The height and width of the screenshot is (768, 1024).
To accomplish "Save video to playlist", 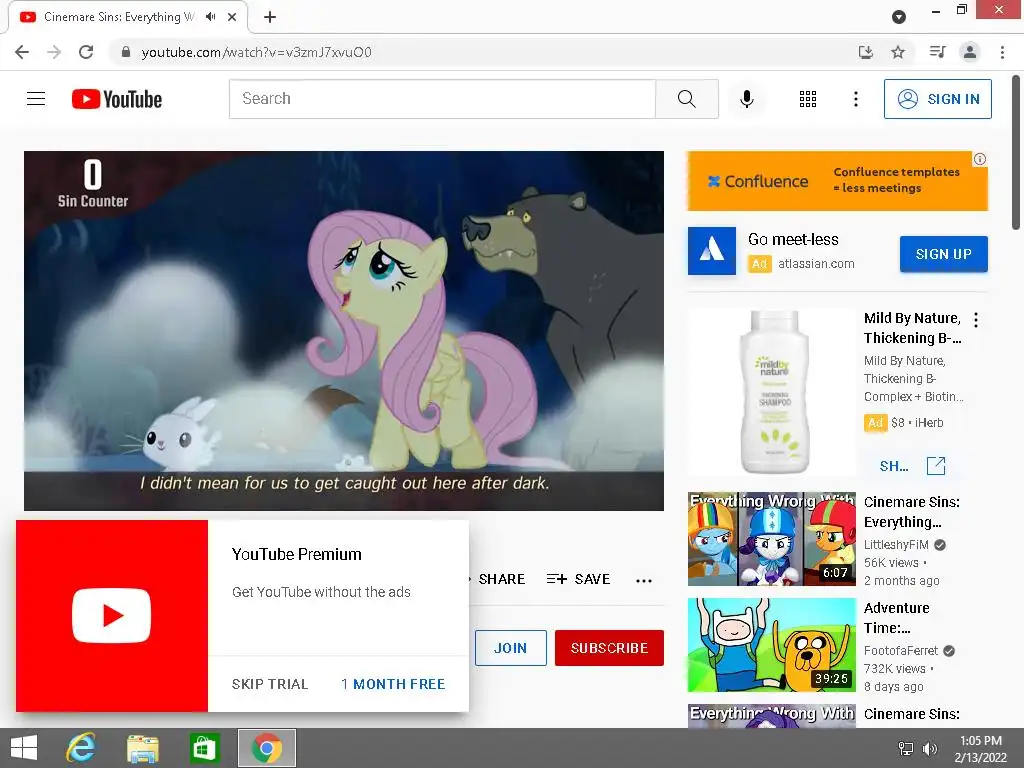I will [579, 579].
